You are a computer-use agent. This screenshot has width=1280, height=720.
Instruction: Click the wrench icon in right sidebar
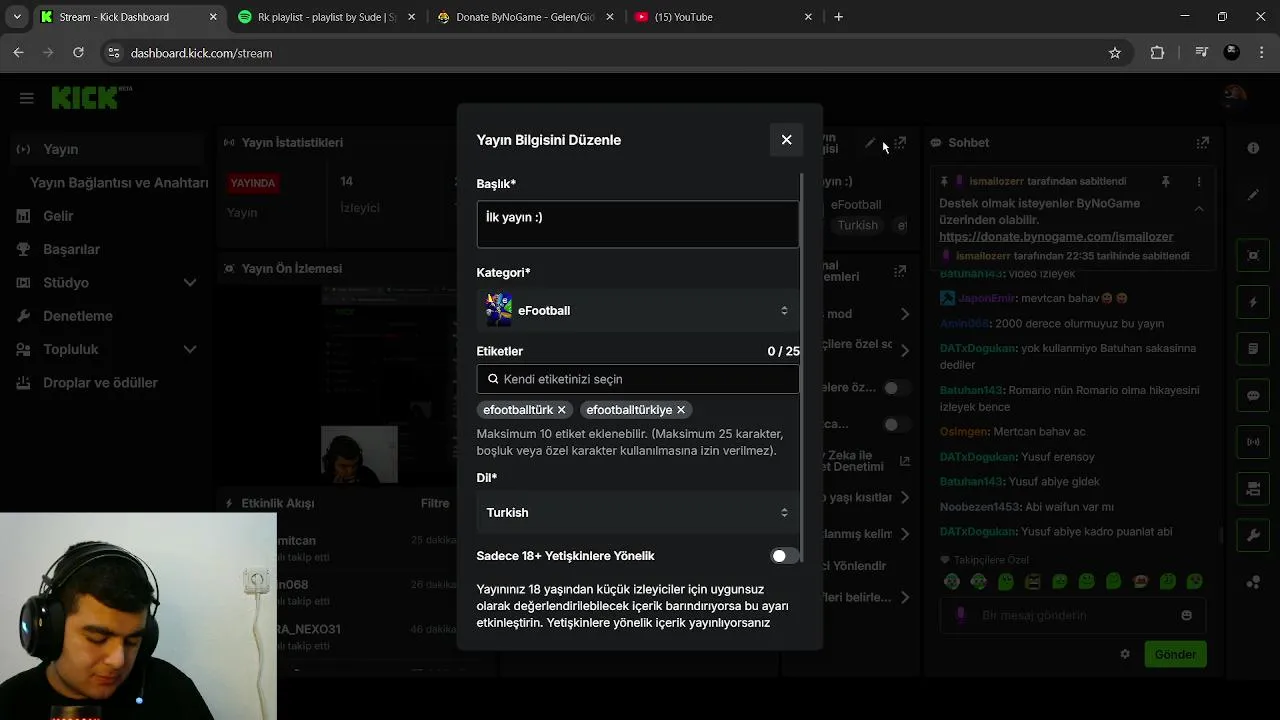point(1253,536)
